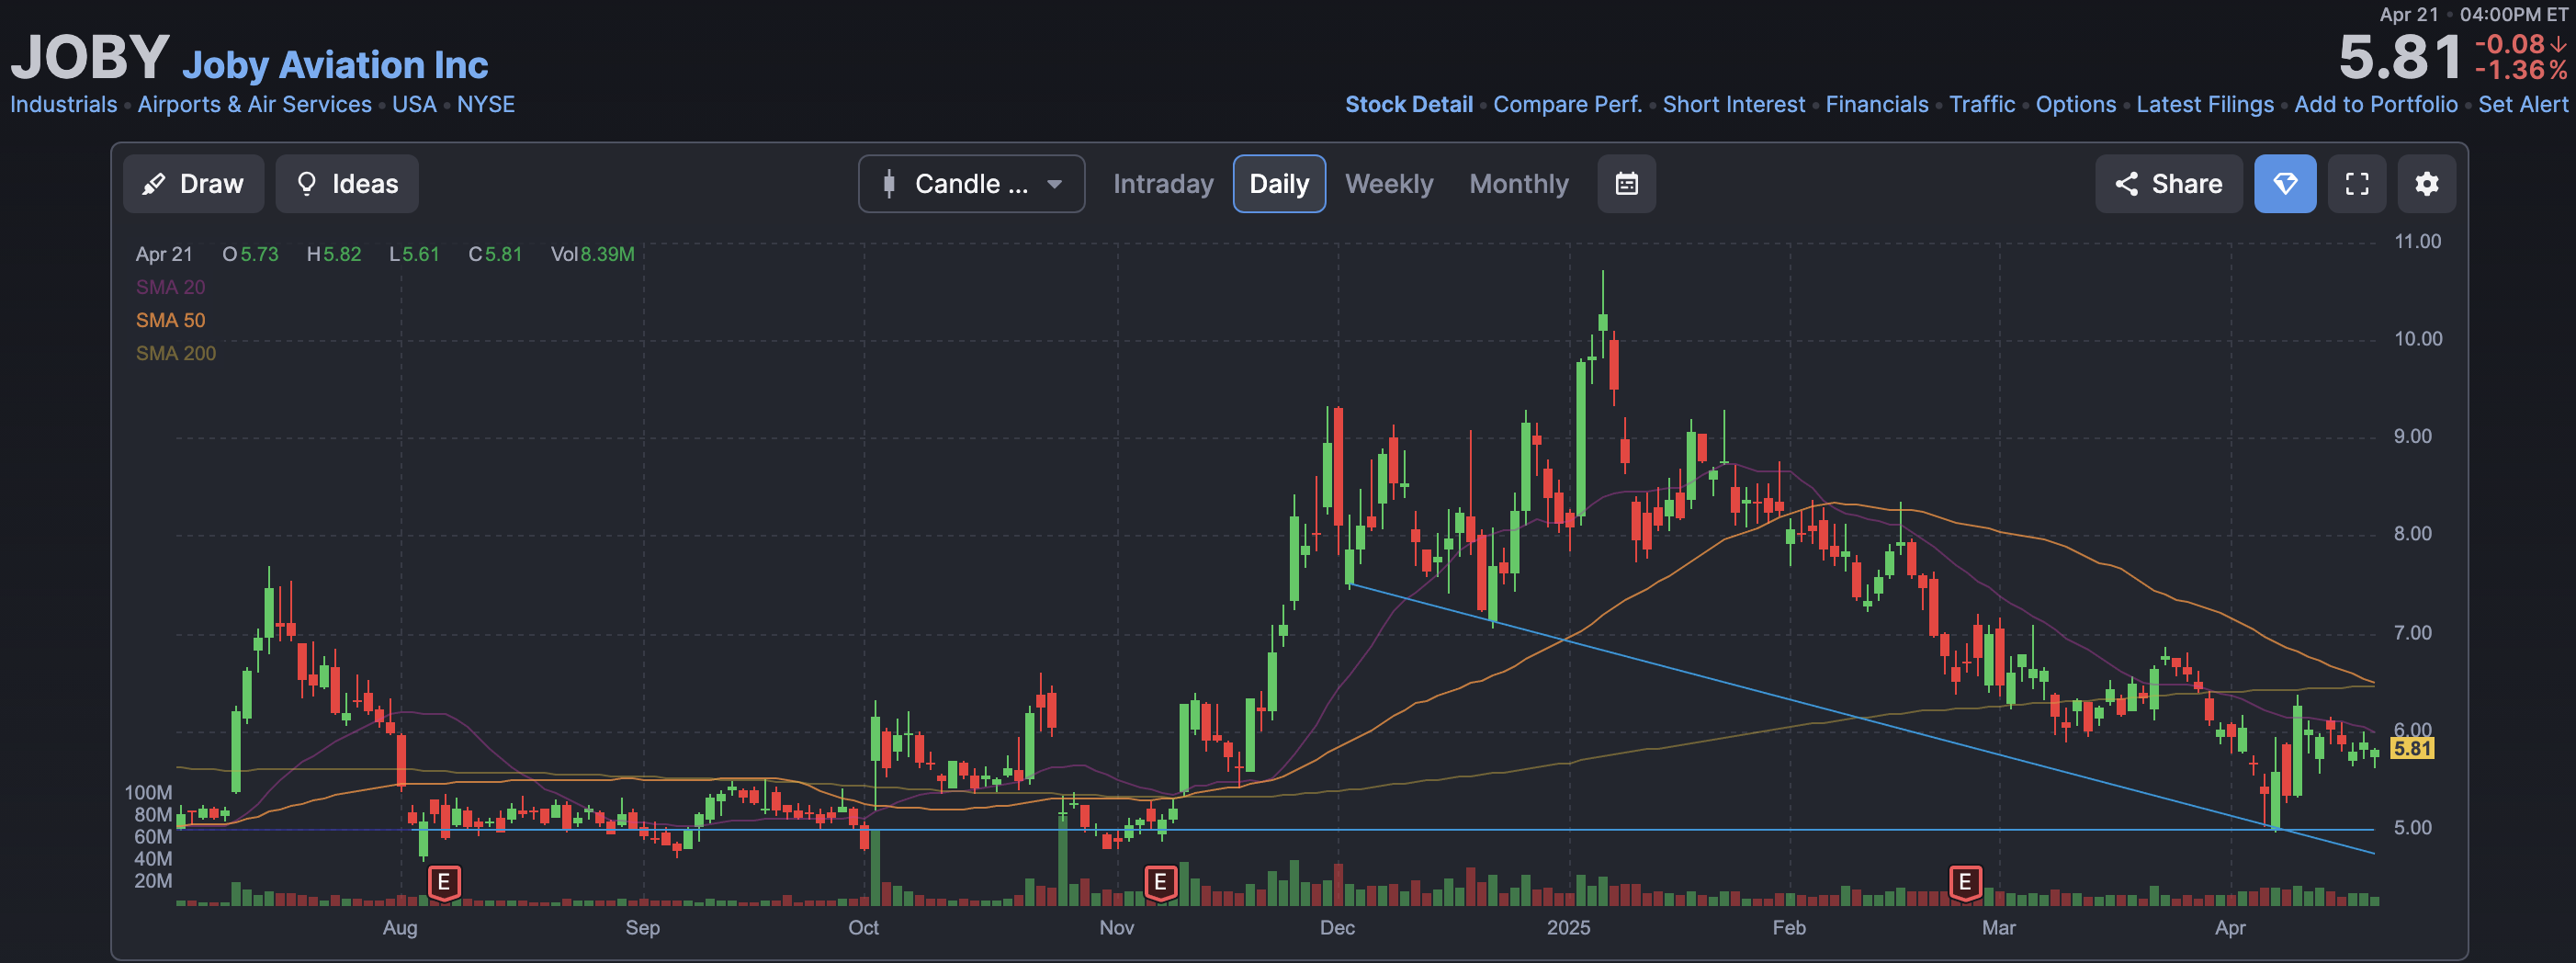This screenshot has height=963, width=2576.
Task: Click the November earnings E marker
Action: 1160,883
